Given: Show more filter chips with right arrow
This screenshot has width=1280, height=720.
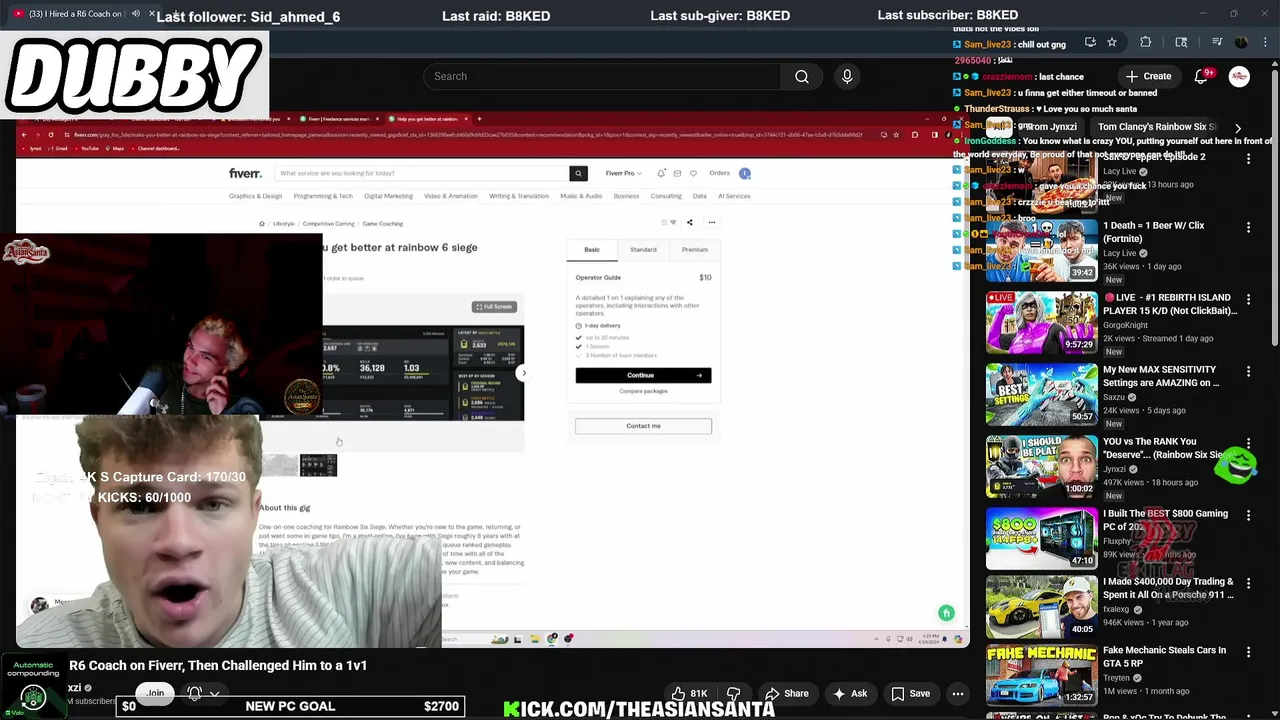Looking at the screenshot, I should 1238,128.
